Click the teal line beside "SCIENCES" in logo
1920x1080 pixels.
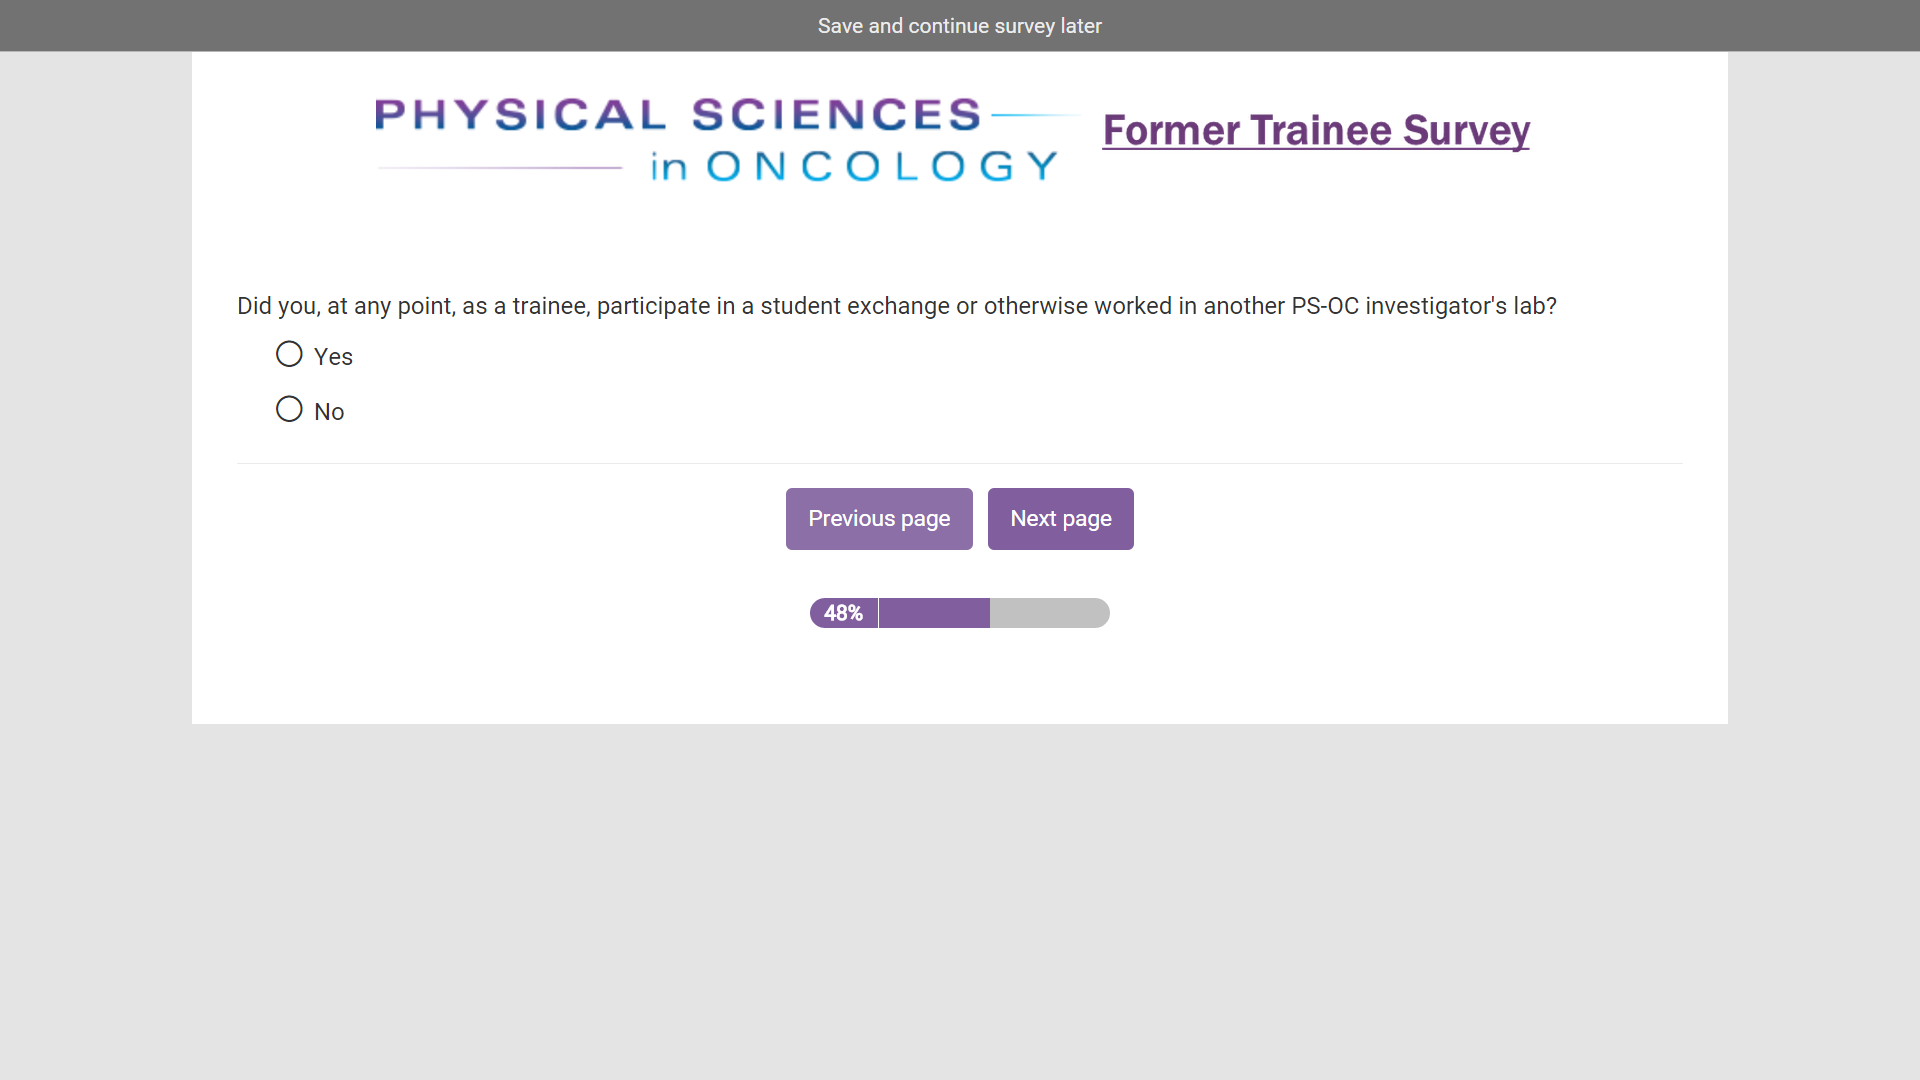1035,115
